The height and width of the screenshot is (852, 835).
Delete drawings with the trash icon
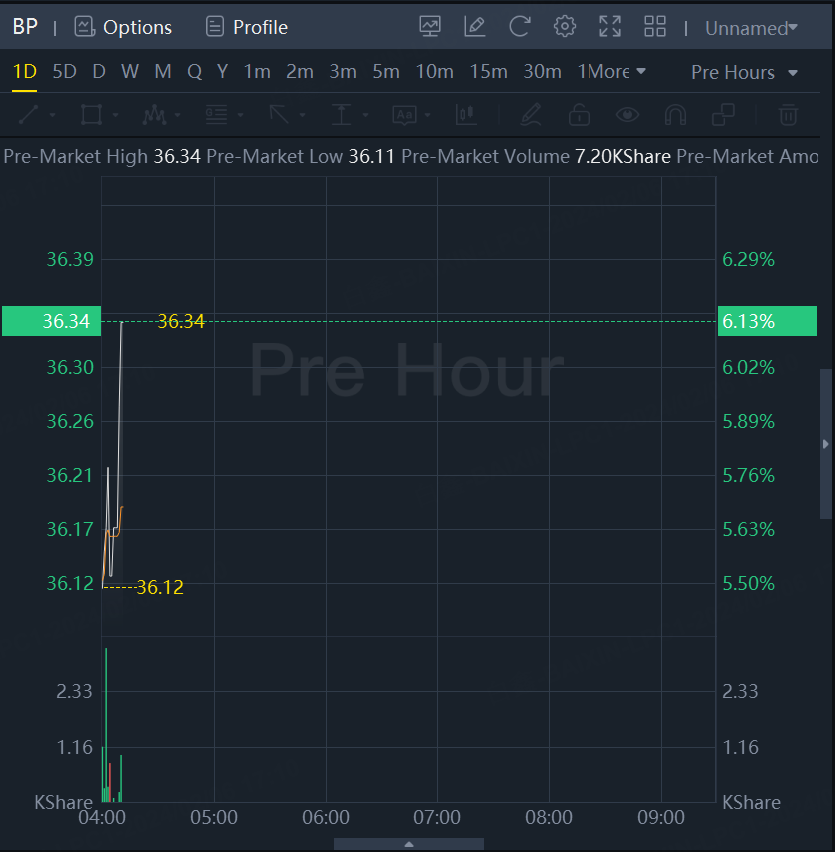788,115
